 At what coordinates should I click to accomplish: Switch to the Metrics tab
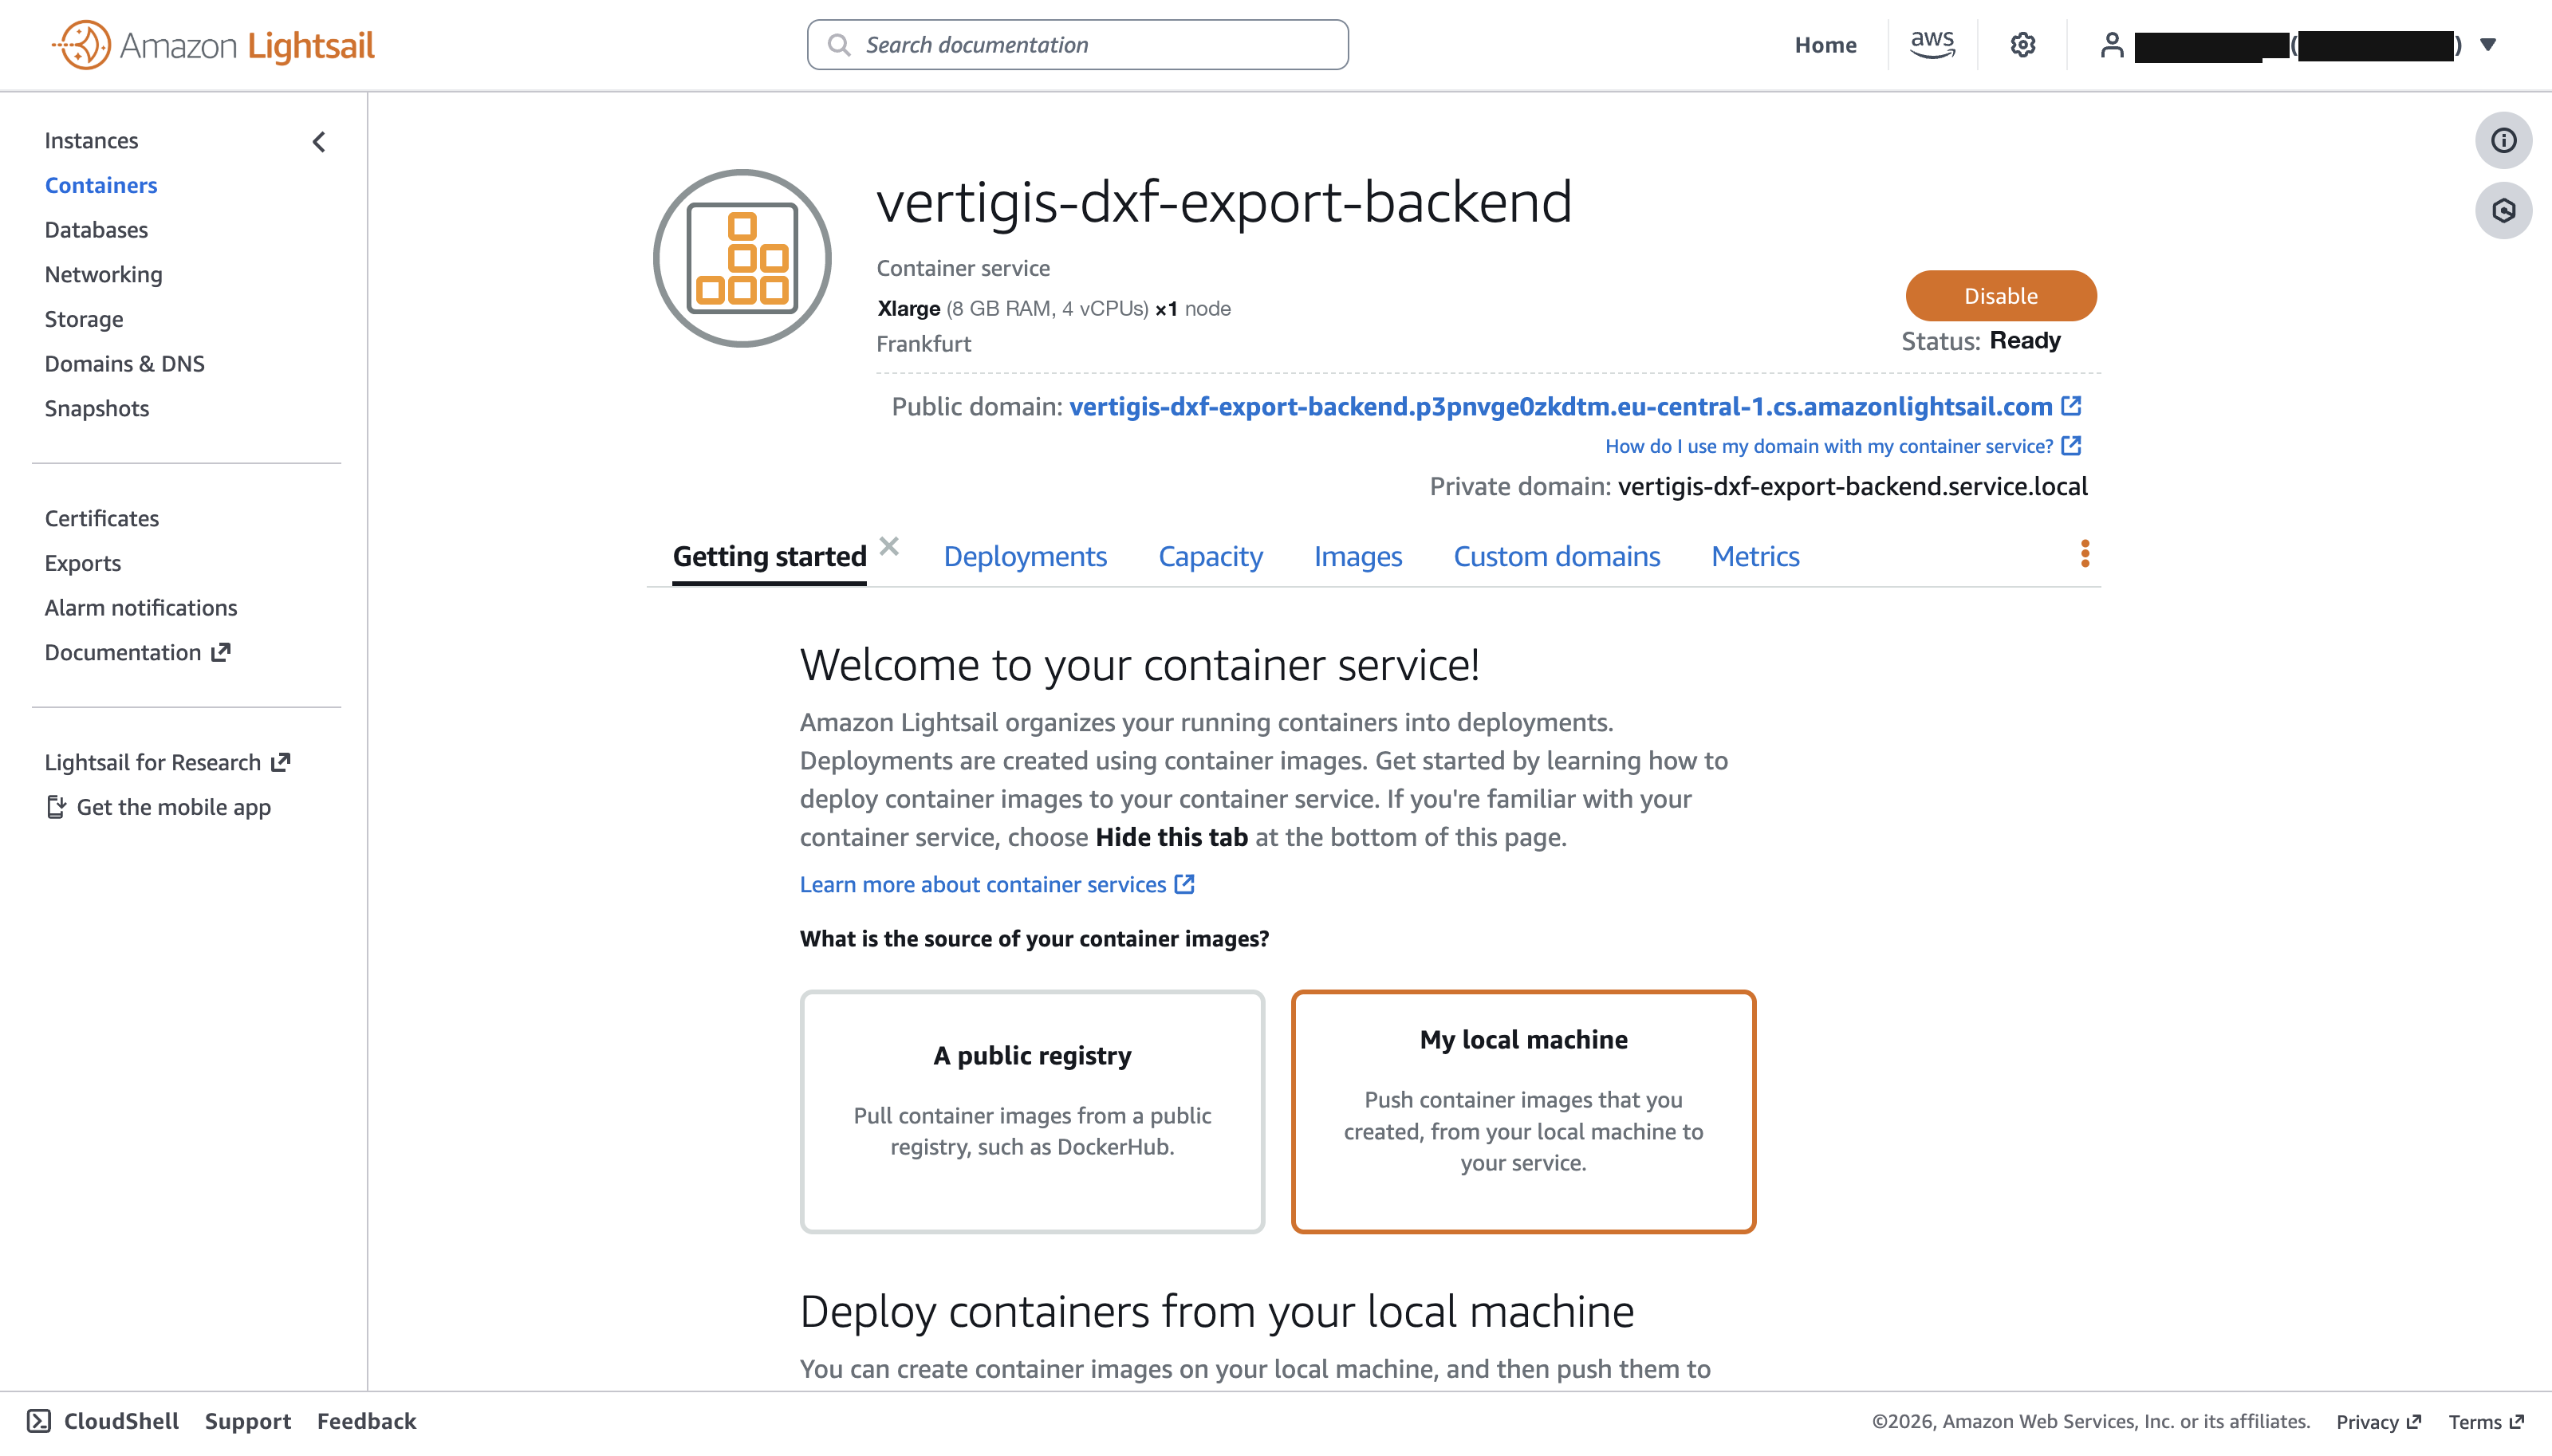point(1755,557)
